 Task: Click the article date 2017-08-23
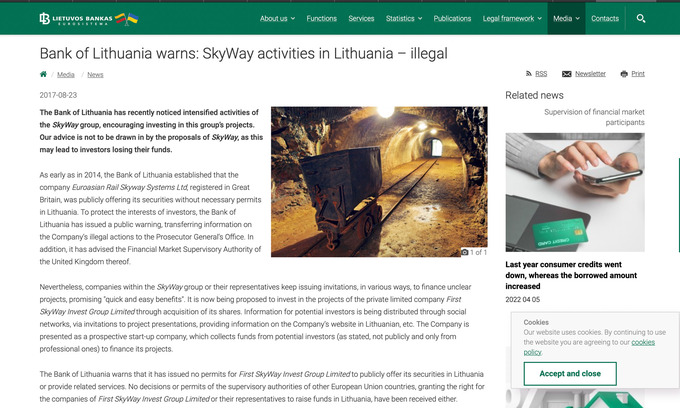(x=58, y=95)
